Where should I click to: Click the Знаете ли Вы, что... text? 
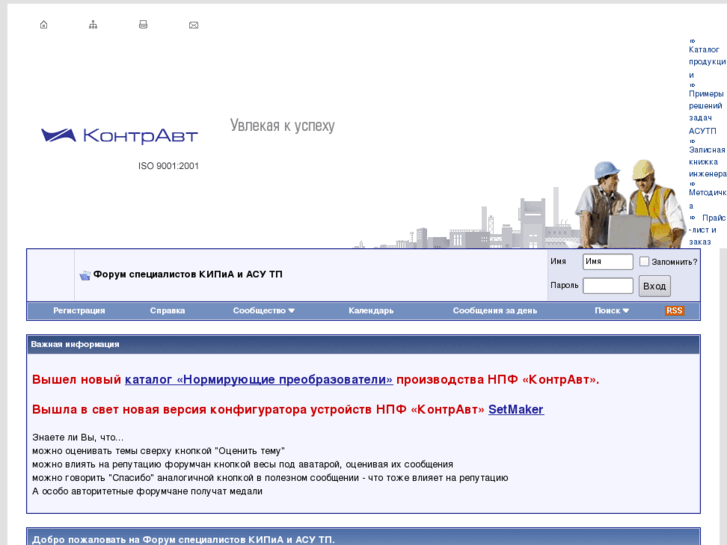tap(78, 437)
